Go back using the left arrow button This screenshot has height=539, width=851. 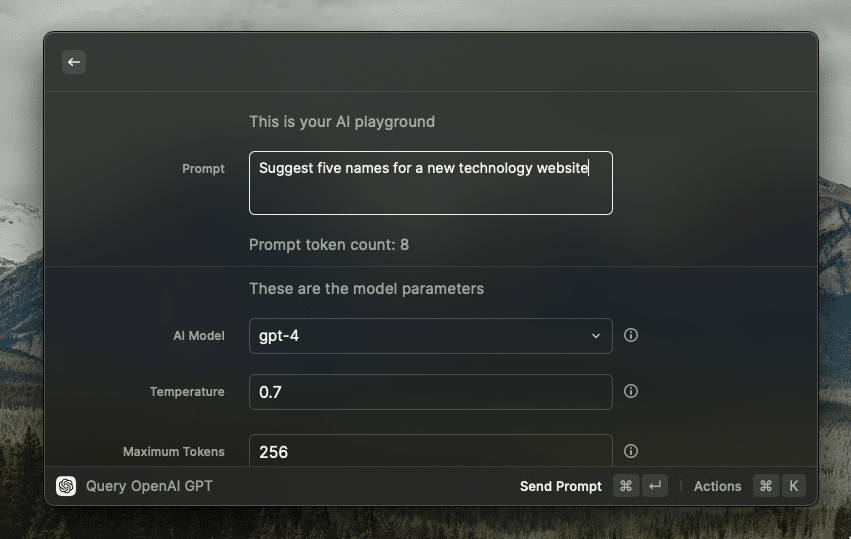pos(74,62)
